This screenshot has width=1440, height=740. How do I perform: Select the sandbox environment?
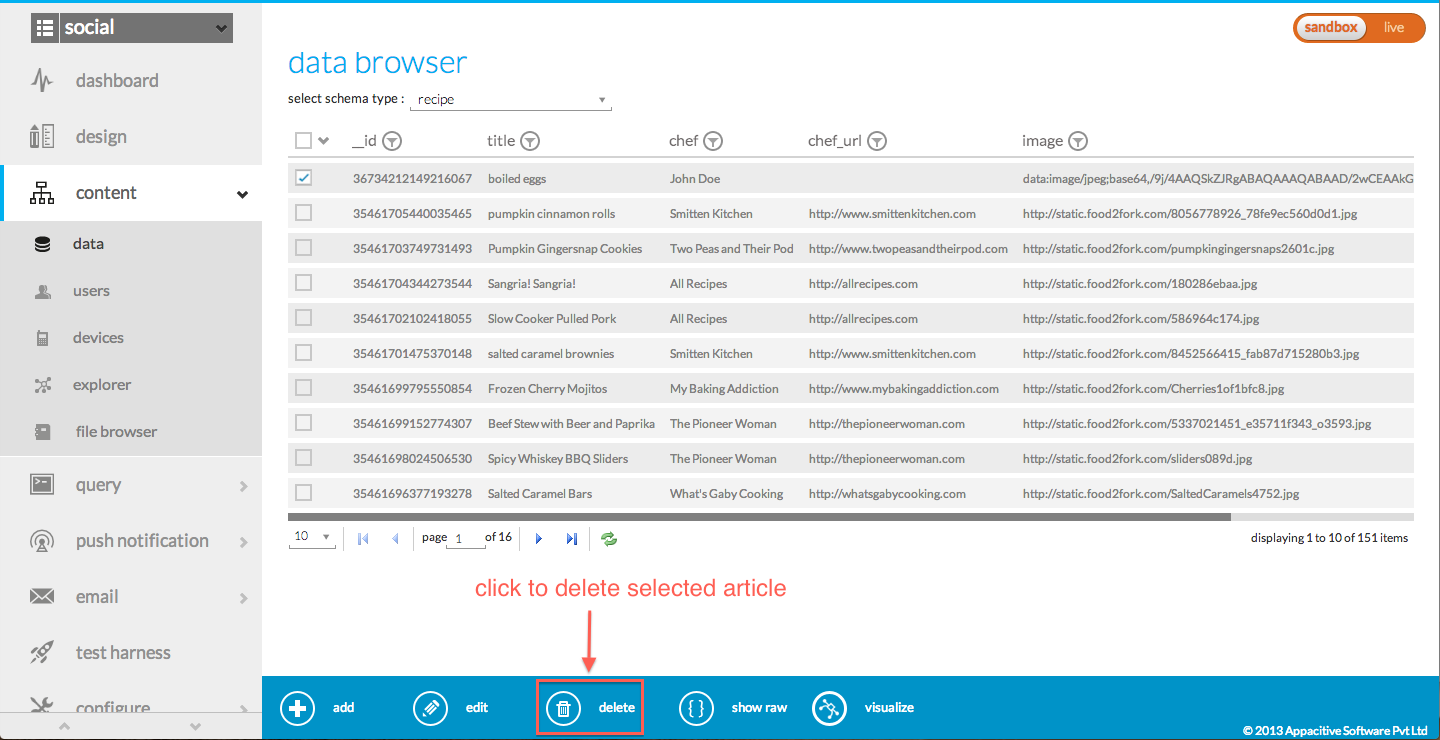(x=1331, y=28)
